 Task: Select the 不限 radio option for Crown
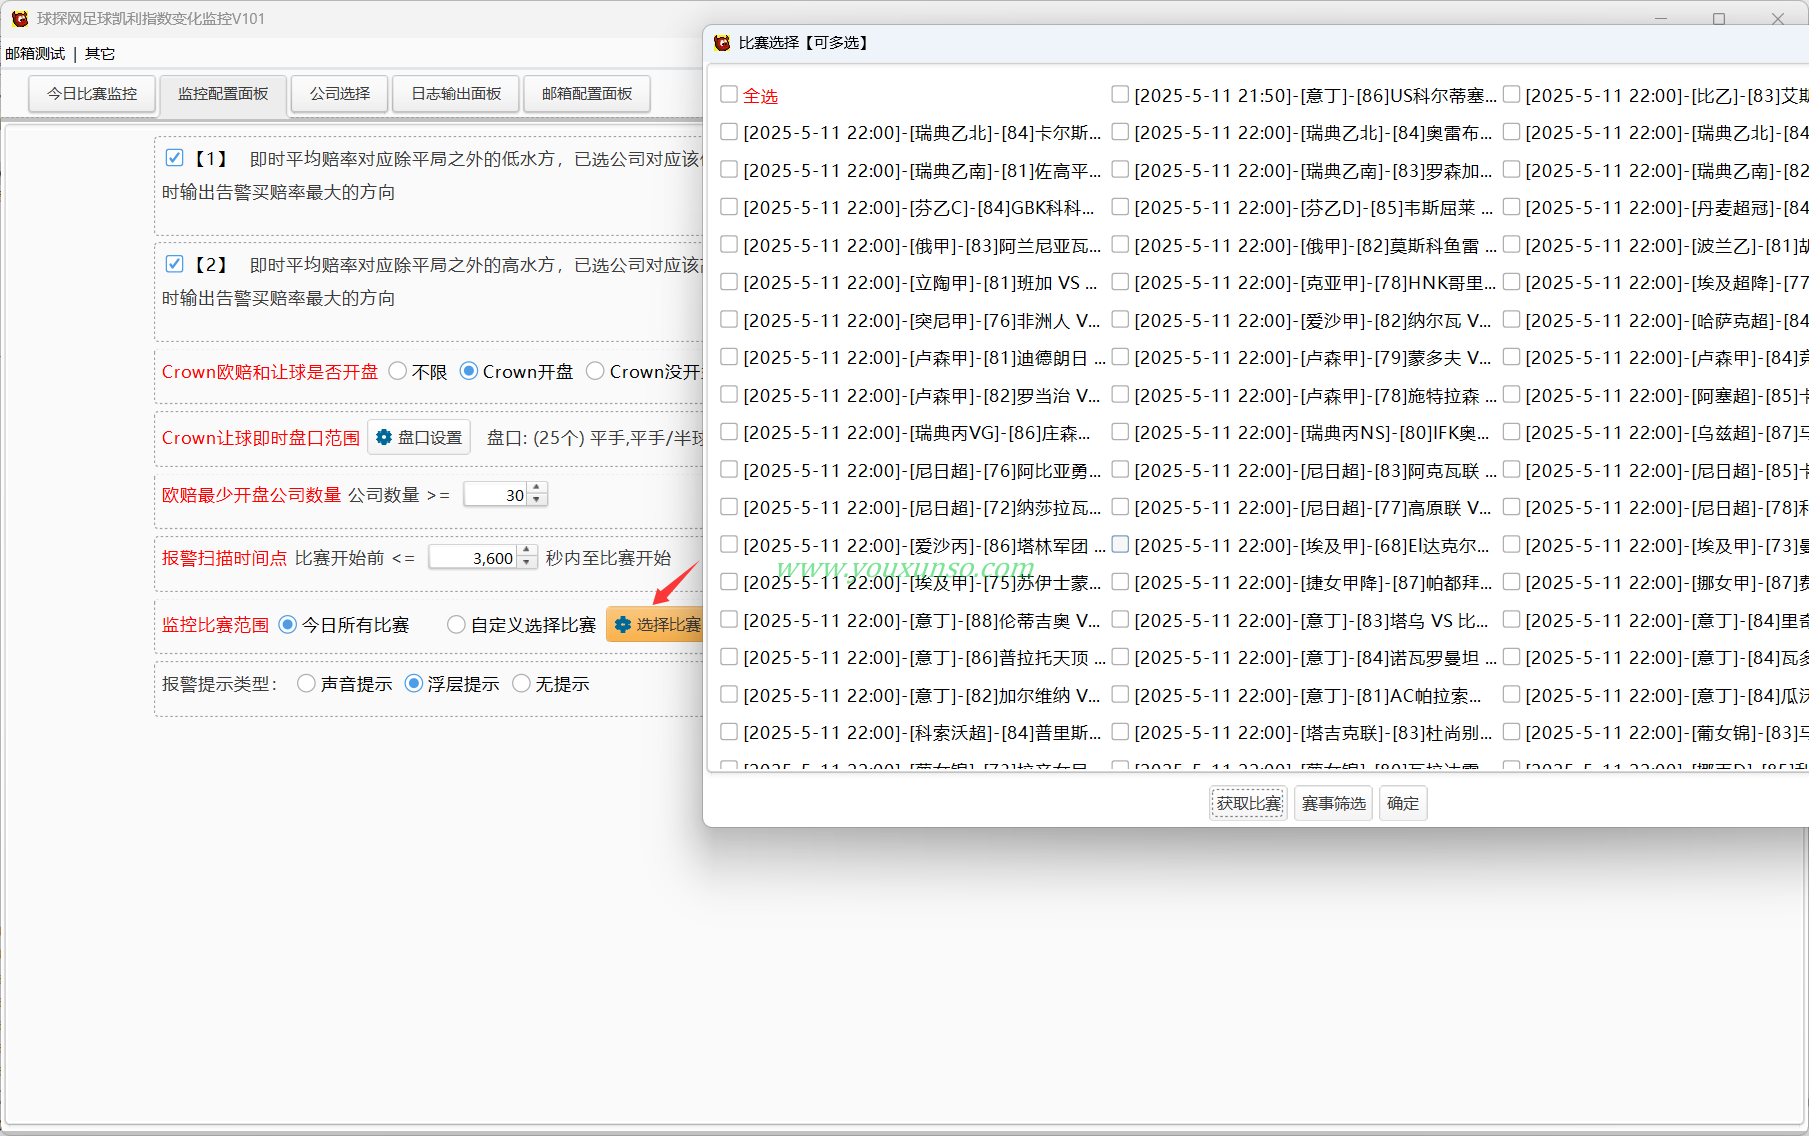[398, 371]
